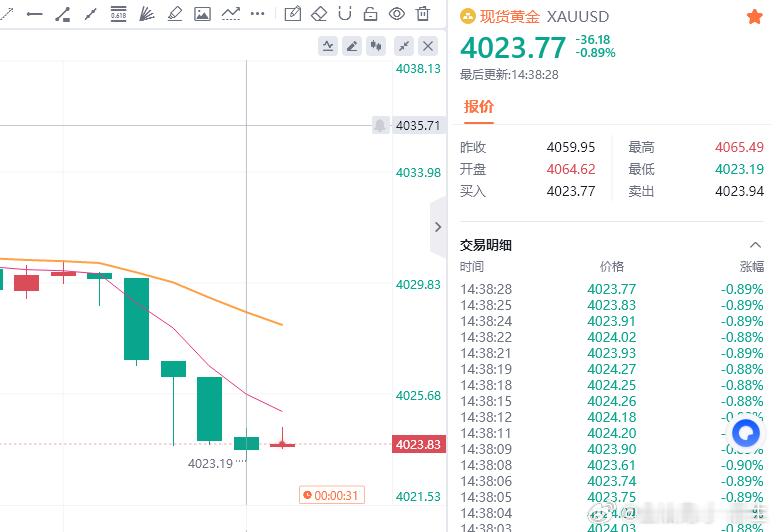
Task: Select the trade row at 14:38:06
Action: coord(612,481)
